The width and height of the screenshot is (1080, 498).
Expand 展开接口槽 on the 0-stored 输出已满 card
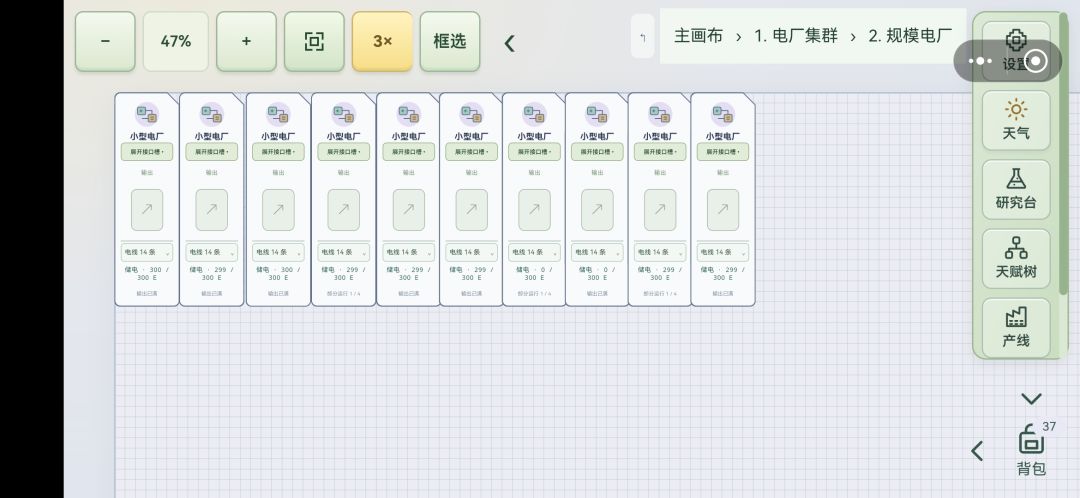(x=597, y=152)
